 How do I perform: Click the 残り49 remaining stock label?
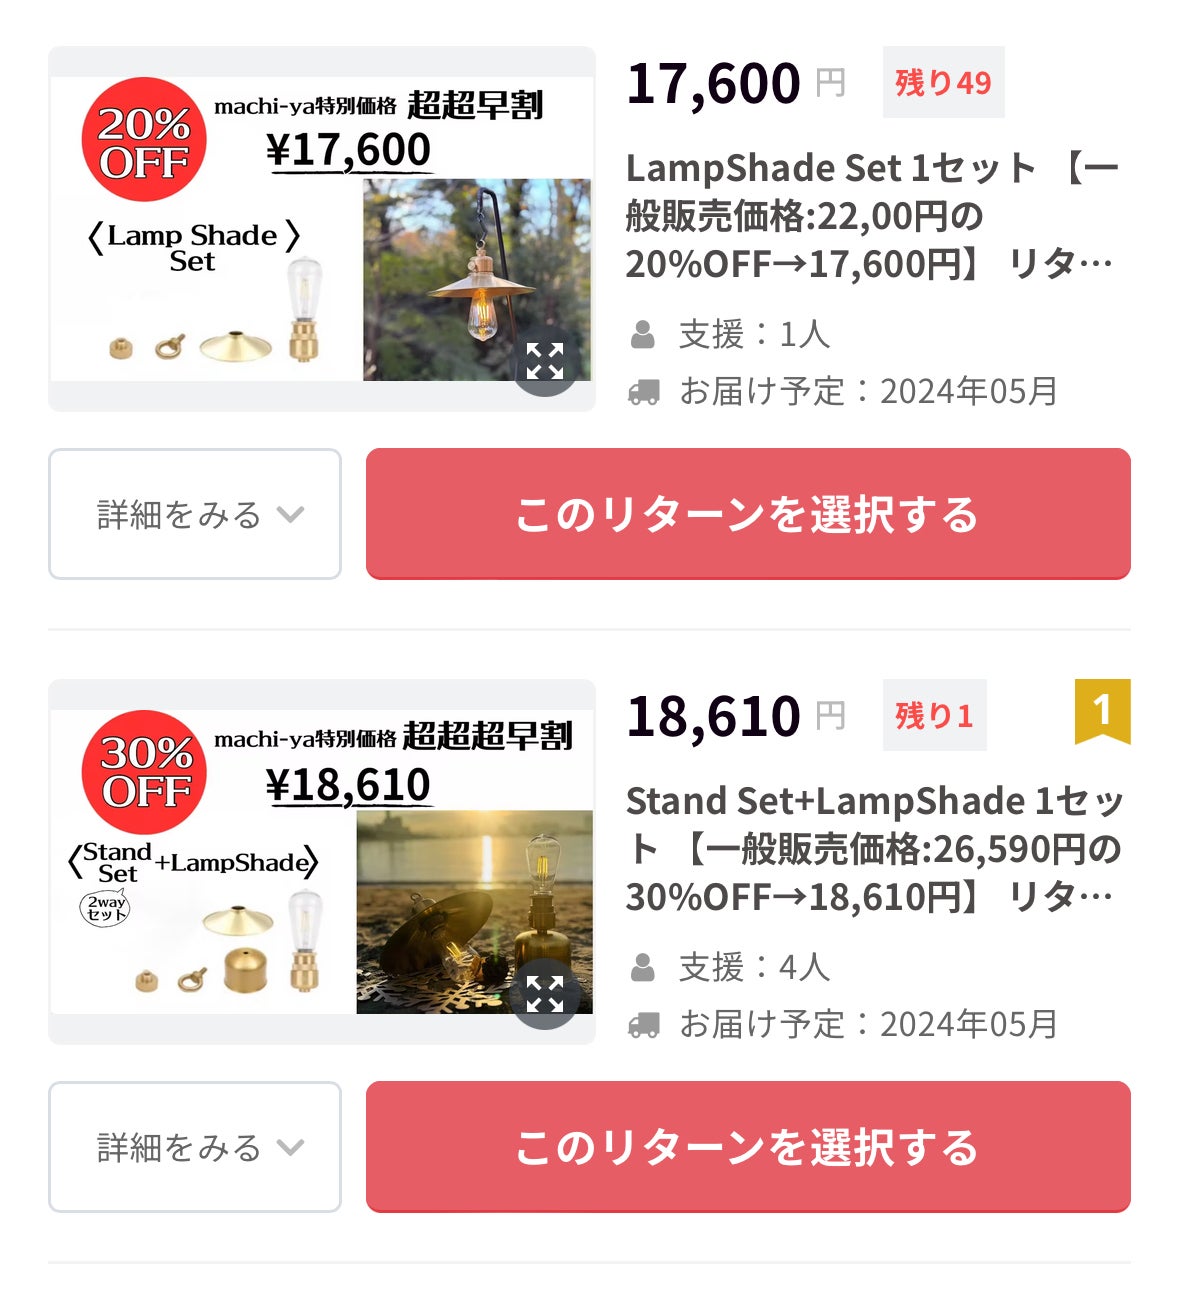943,82
